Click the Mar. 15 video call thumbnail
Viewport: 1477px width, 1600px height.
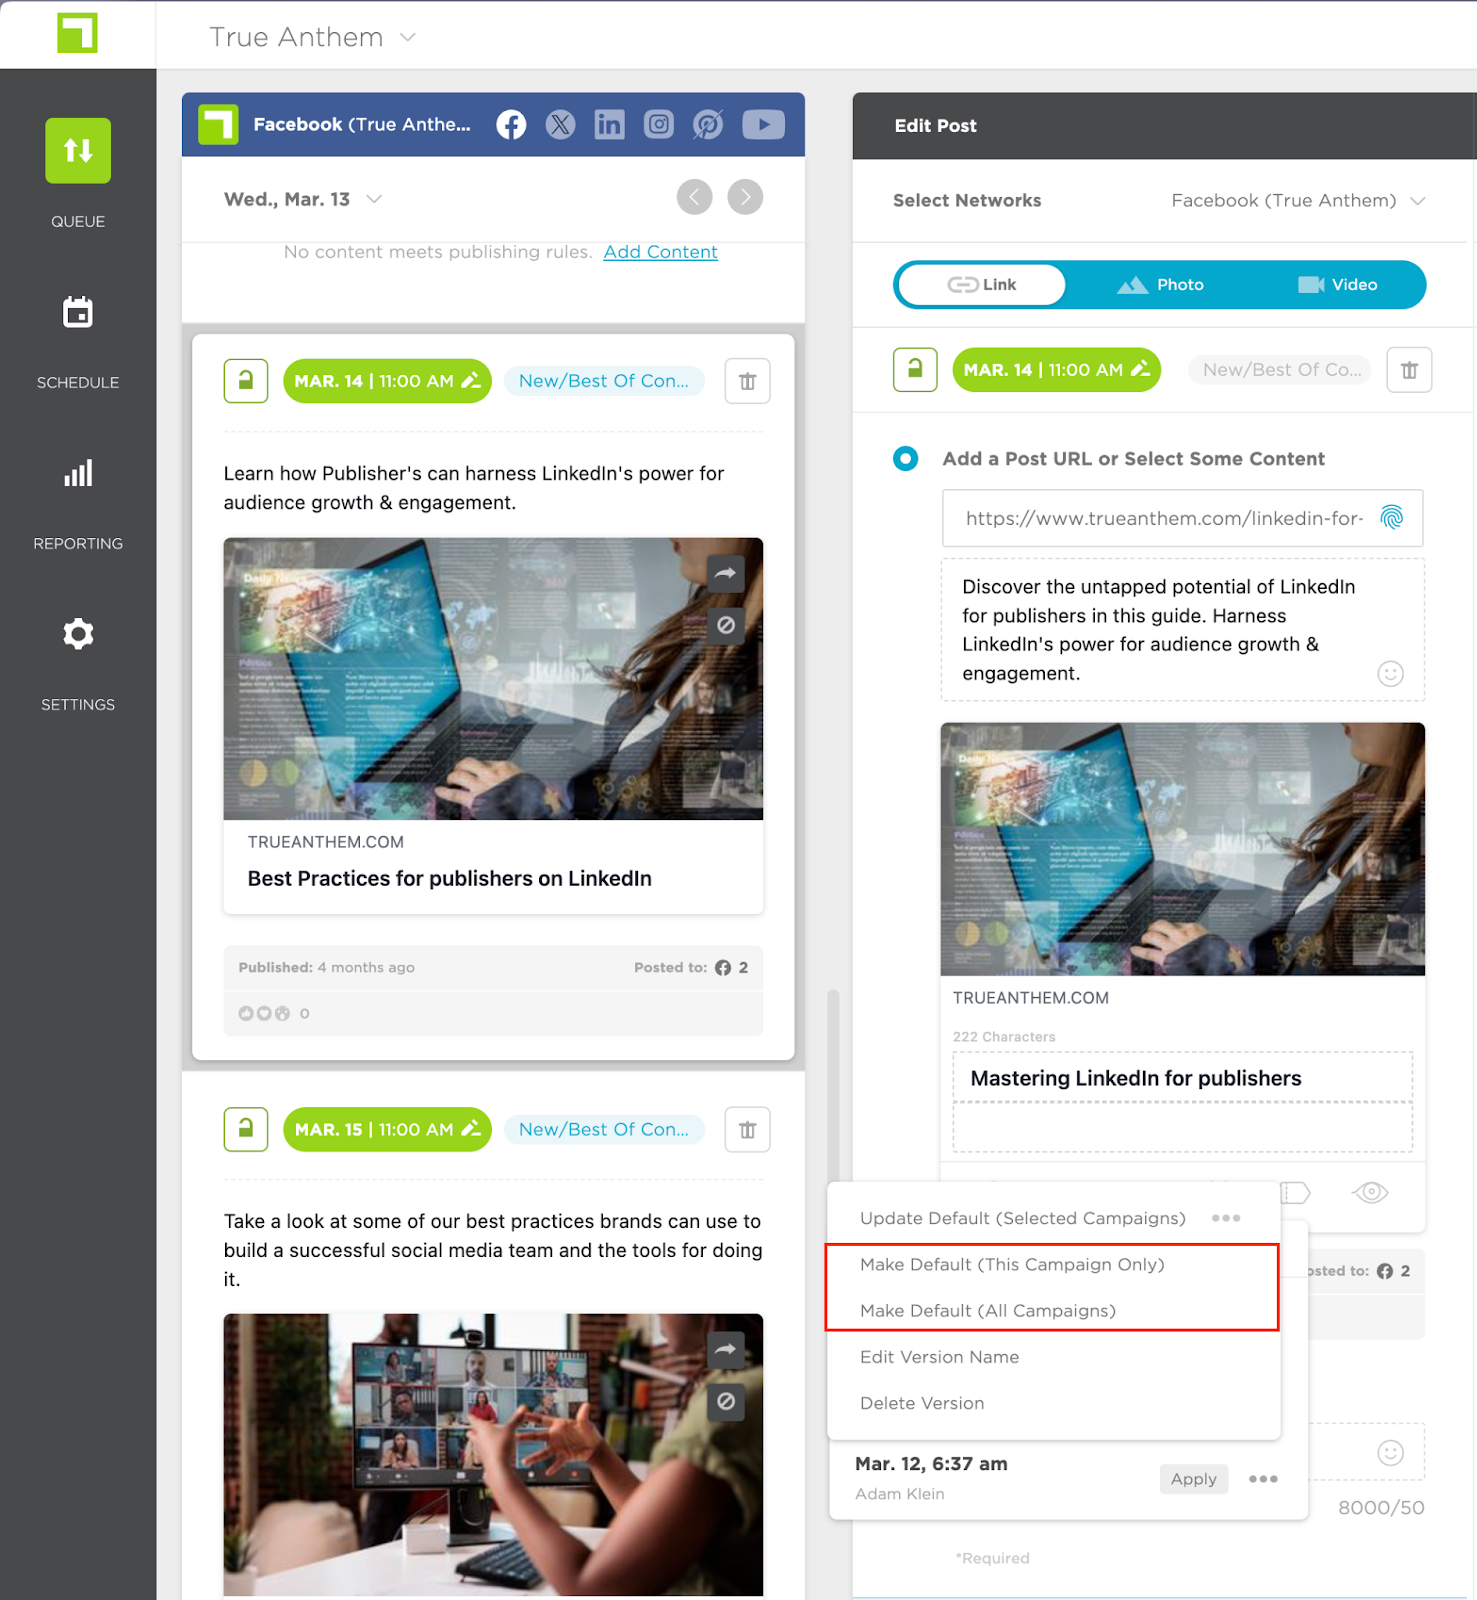click(x=493, y=1454)
